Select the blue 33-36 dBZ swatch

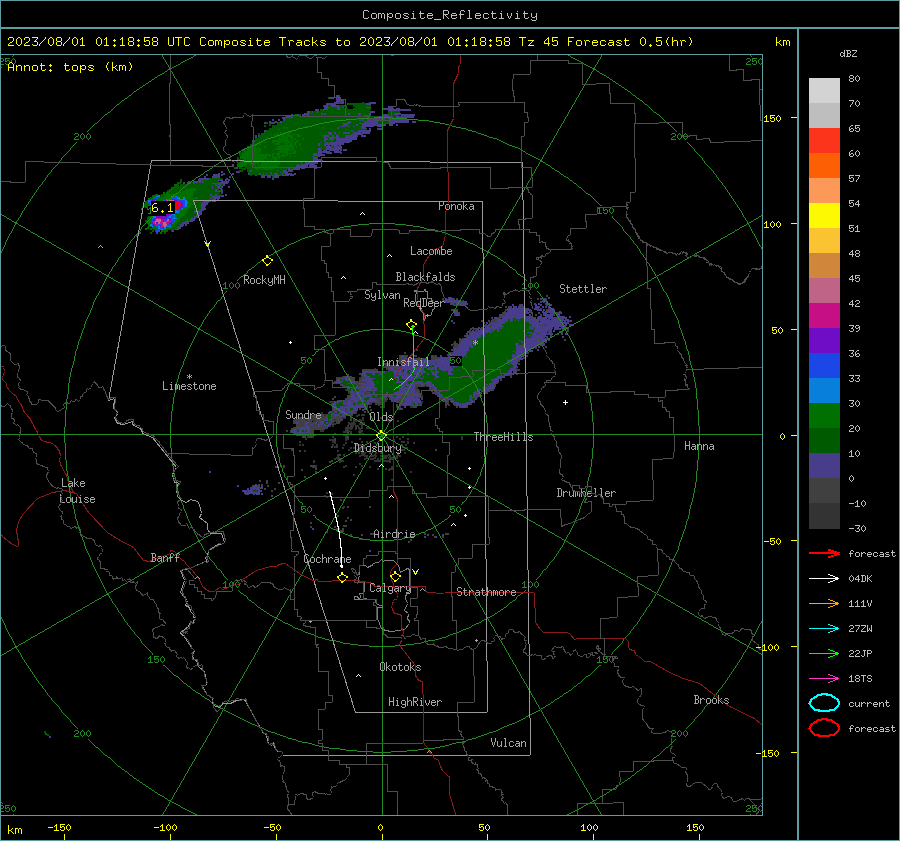[x=824, y=365]
